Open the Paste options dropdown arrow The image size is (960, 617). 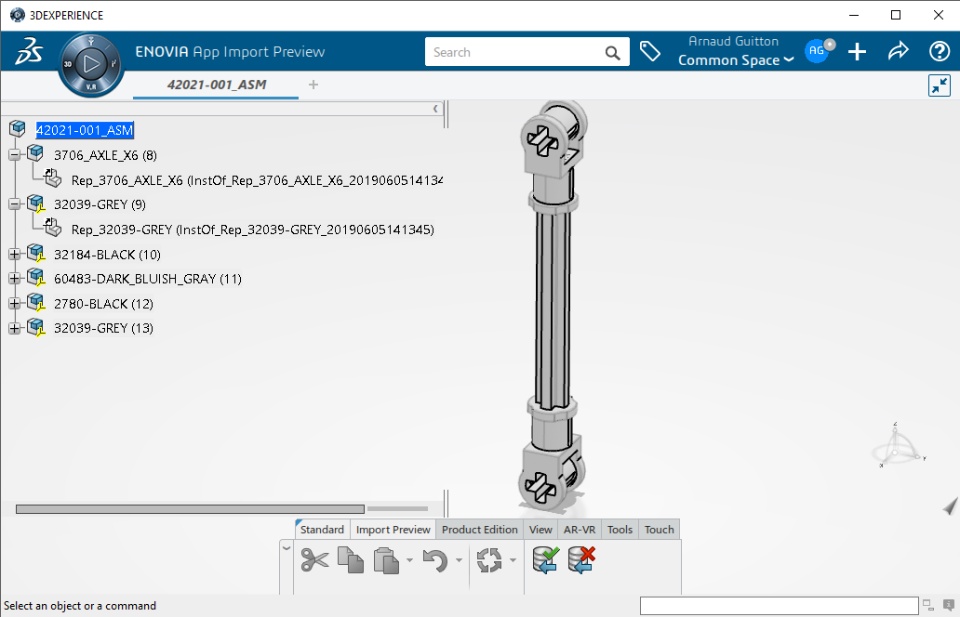point(410,560)
